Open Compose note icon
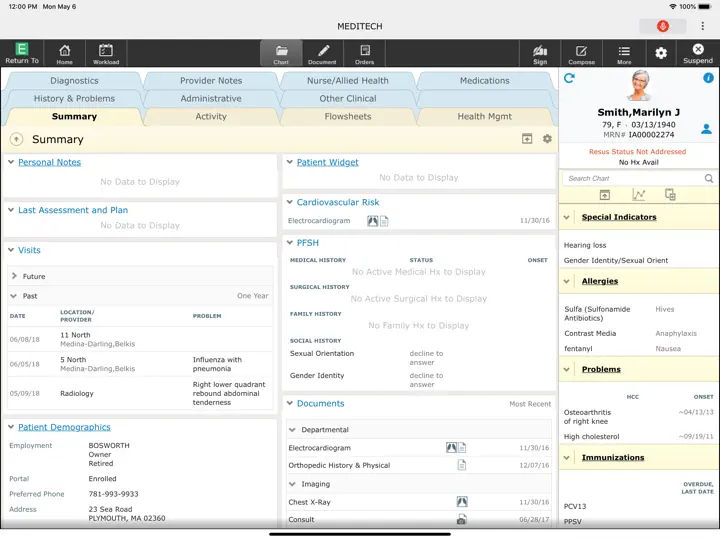The image size is (720, 540). click(x=581, y=54)
